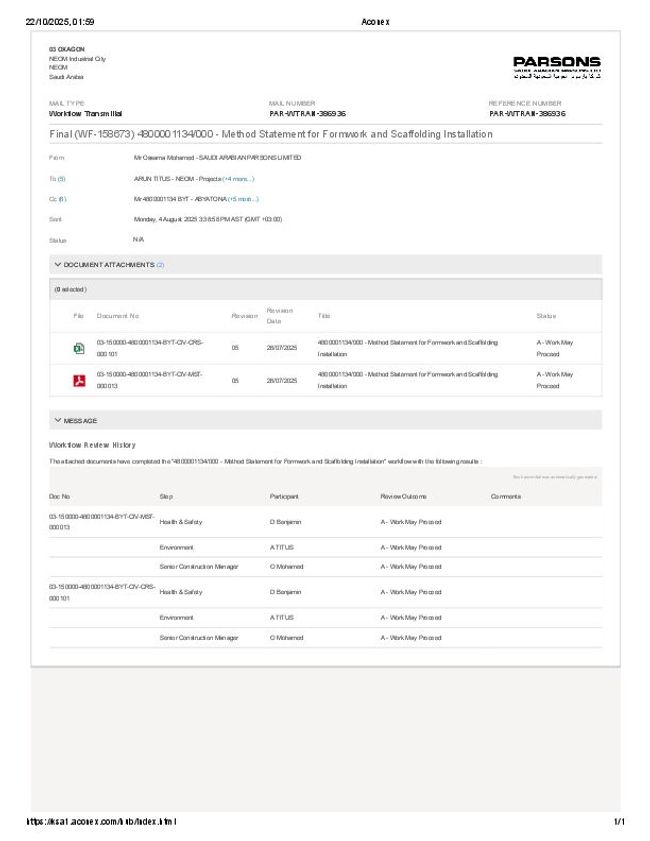Click the ksa1.aconex.com URL in the footer
Screen dimensions: 650x841
click(101, 822)
